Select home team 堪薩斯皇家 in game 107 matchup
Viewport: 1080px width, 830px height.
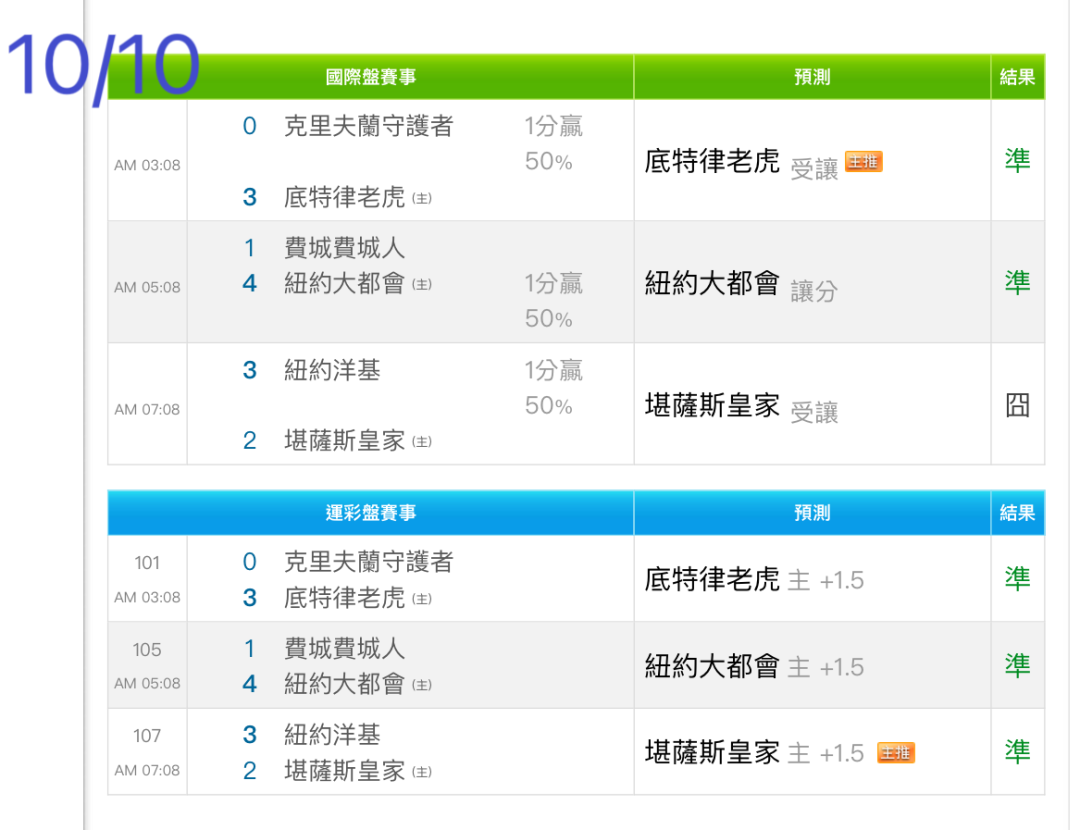(344, 771)
